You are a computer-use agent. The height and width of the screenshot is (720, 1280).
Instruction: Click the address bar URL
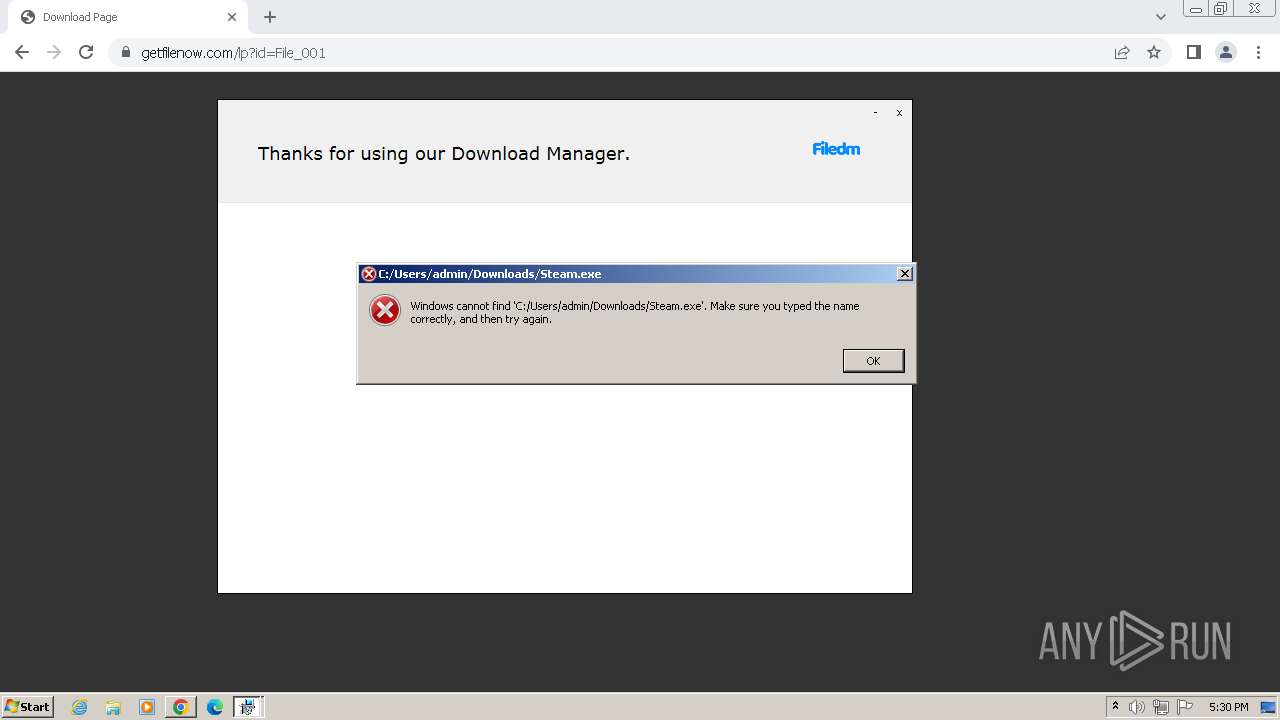pyautogui.click(x=233, y=53)
